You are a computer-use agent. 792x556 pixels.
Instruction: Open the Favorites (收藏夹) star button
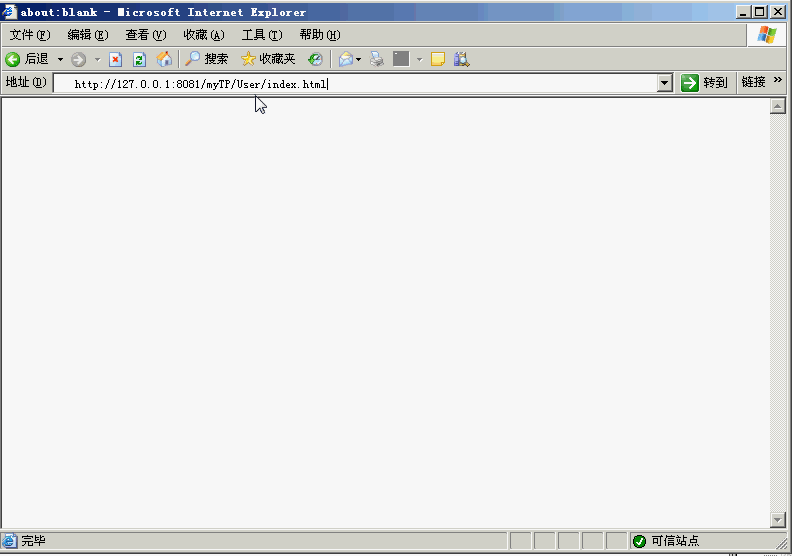268,59
